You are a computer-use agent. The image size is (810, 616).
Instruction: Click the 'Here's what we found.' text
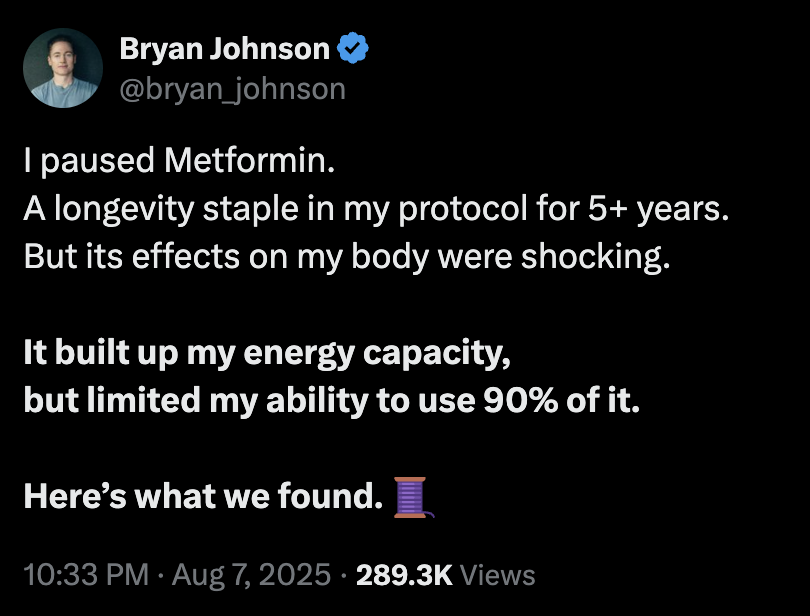203,496
